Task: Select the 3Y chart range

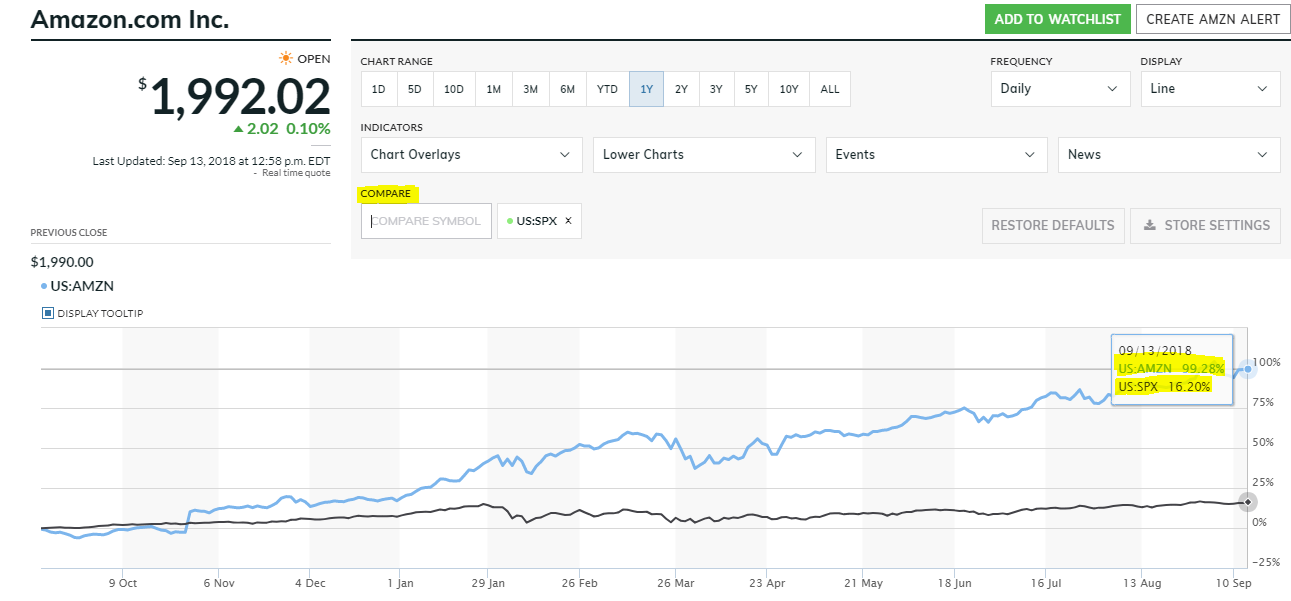Action: pos(716,89)
